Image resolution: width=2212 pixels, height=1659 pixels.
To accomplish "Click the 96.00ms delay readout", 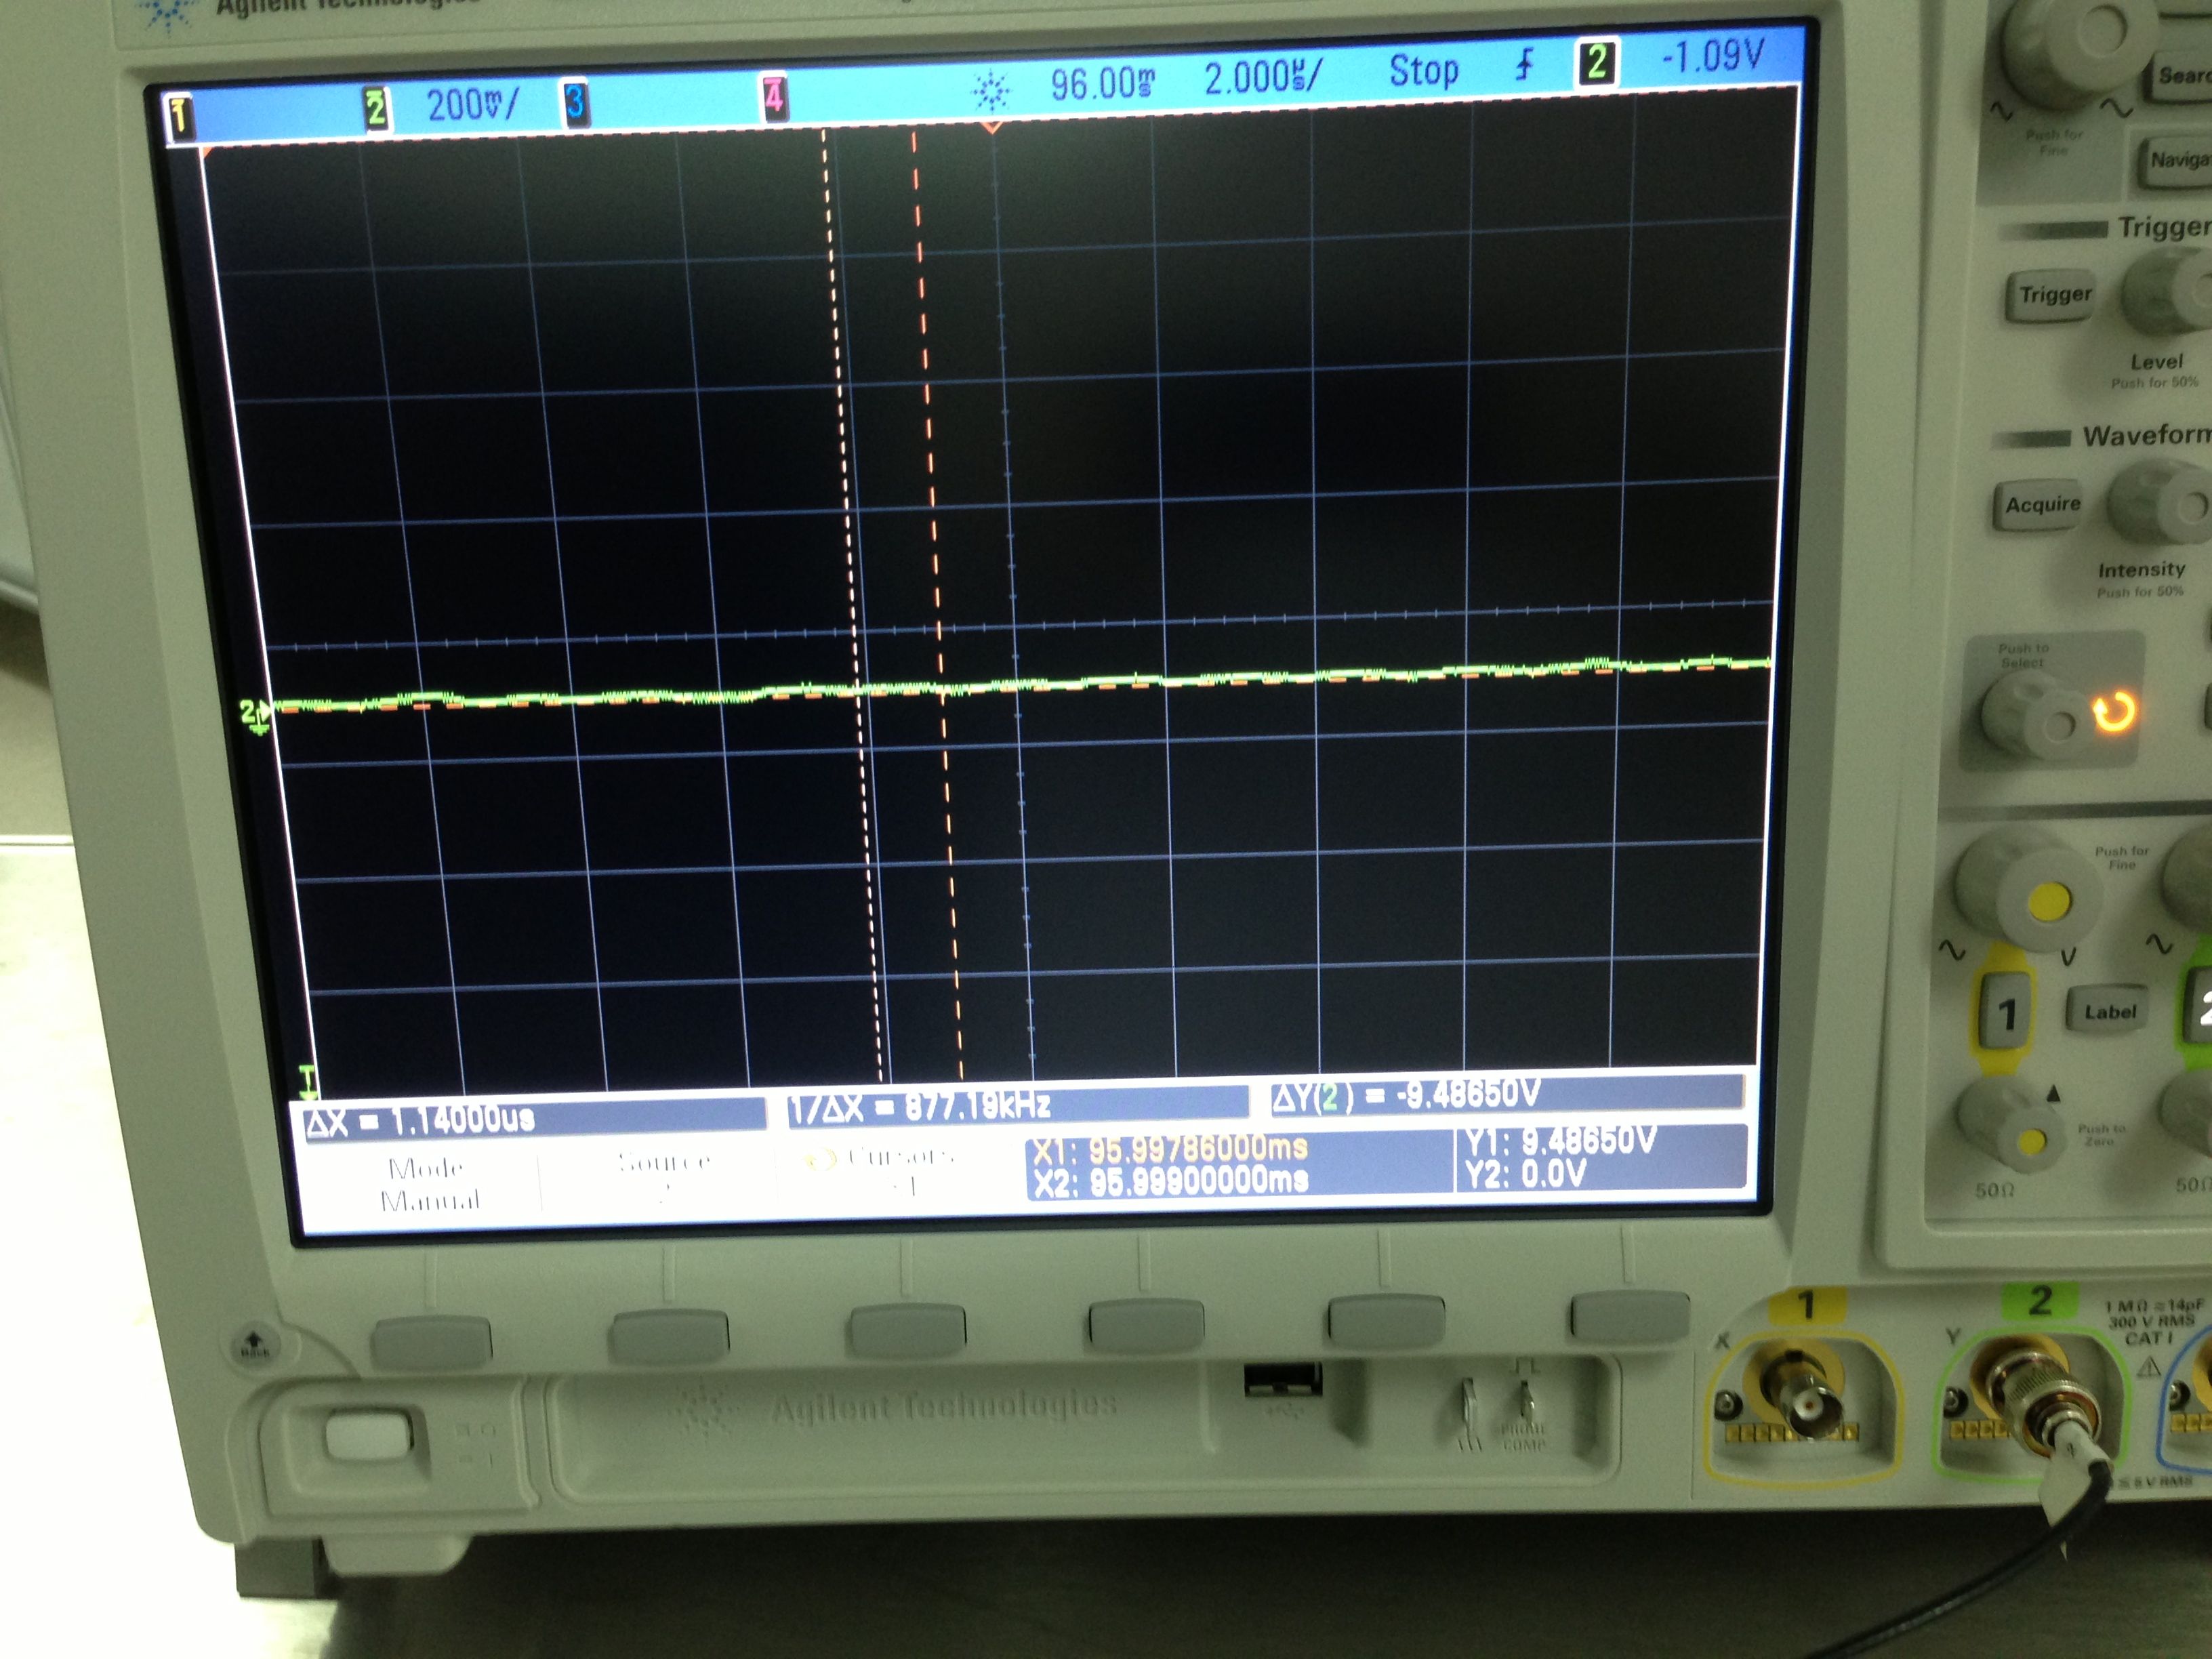I will [x=1102, y=84].
